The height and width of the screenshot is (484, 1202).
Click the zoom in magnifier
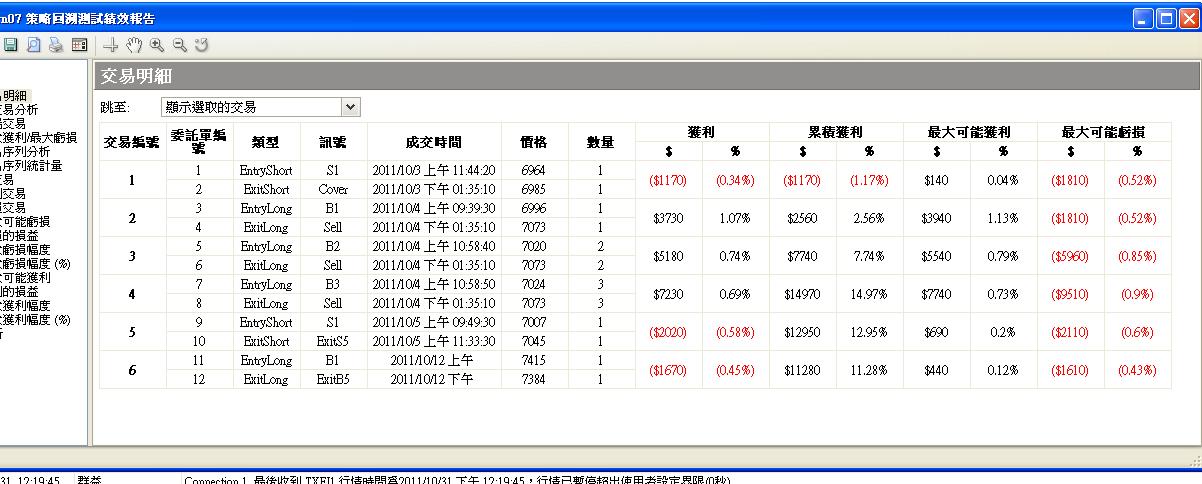click(x=157, y=45)
